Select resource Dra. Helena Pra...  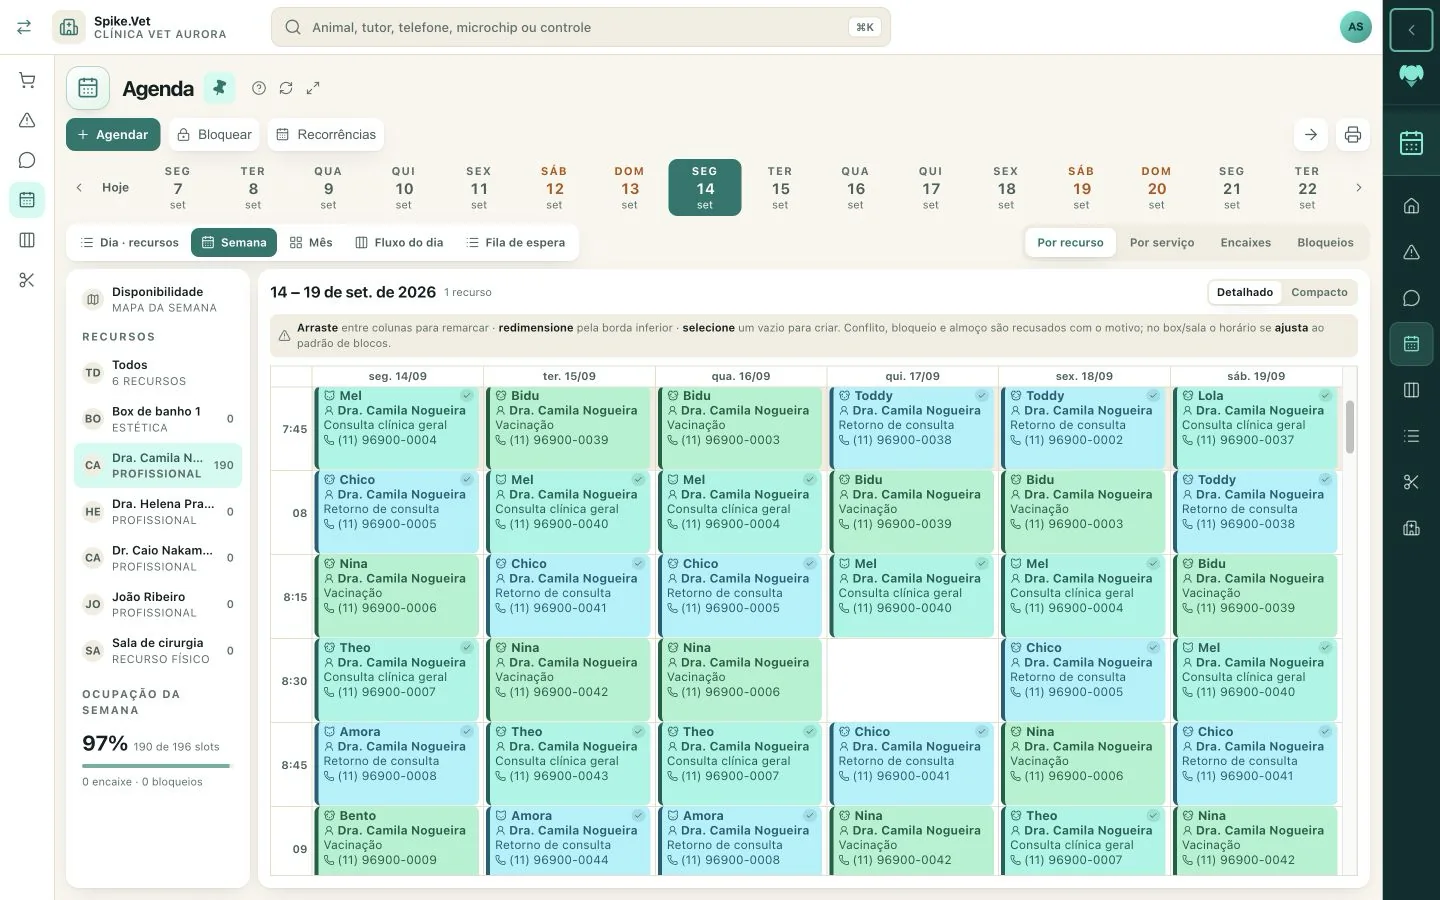pos(158,512)
